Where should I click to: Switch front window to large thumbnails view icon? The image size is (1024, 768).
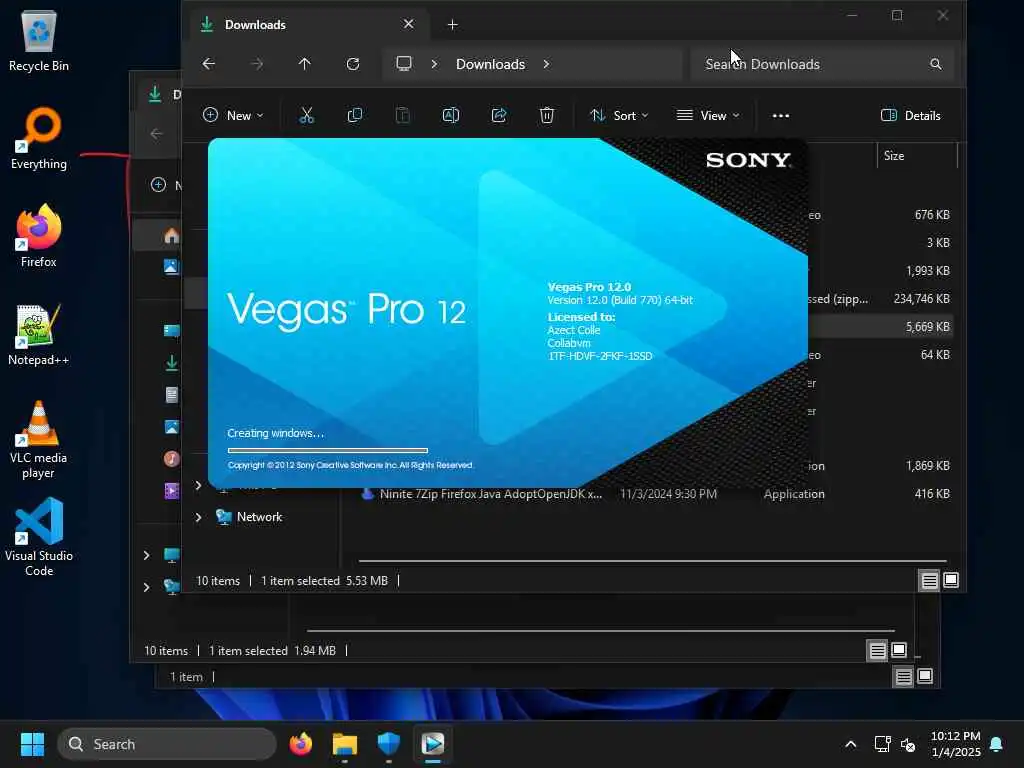pos(951,580)
